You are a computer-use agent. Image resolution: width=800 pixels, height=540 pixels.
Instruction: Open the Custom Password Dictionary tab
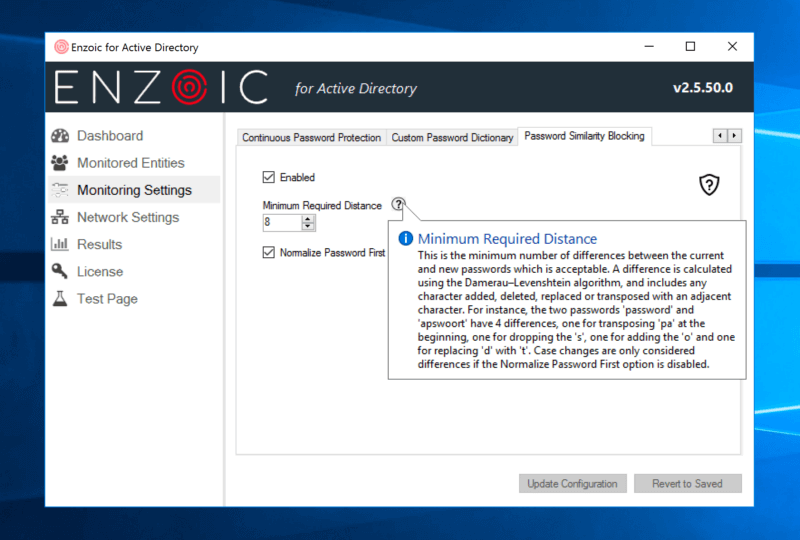452,137
